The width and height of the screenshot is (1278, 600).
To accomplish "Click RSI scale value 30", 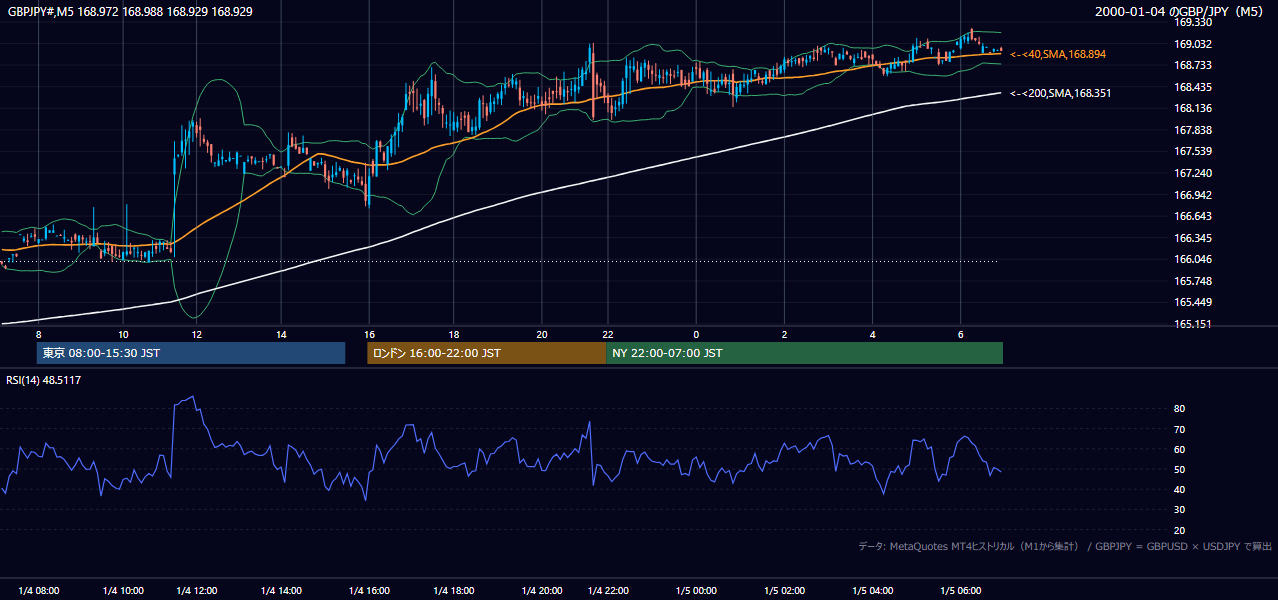I will click(x=1179, y=510).
